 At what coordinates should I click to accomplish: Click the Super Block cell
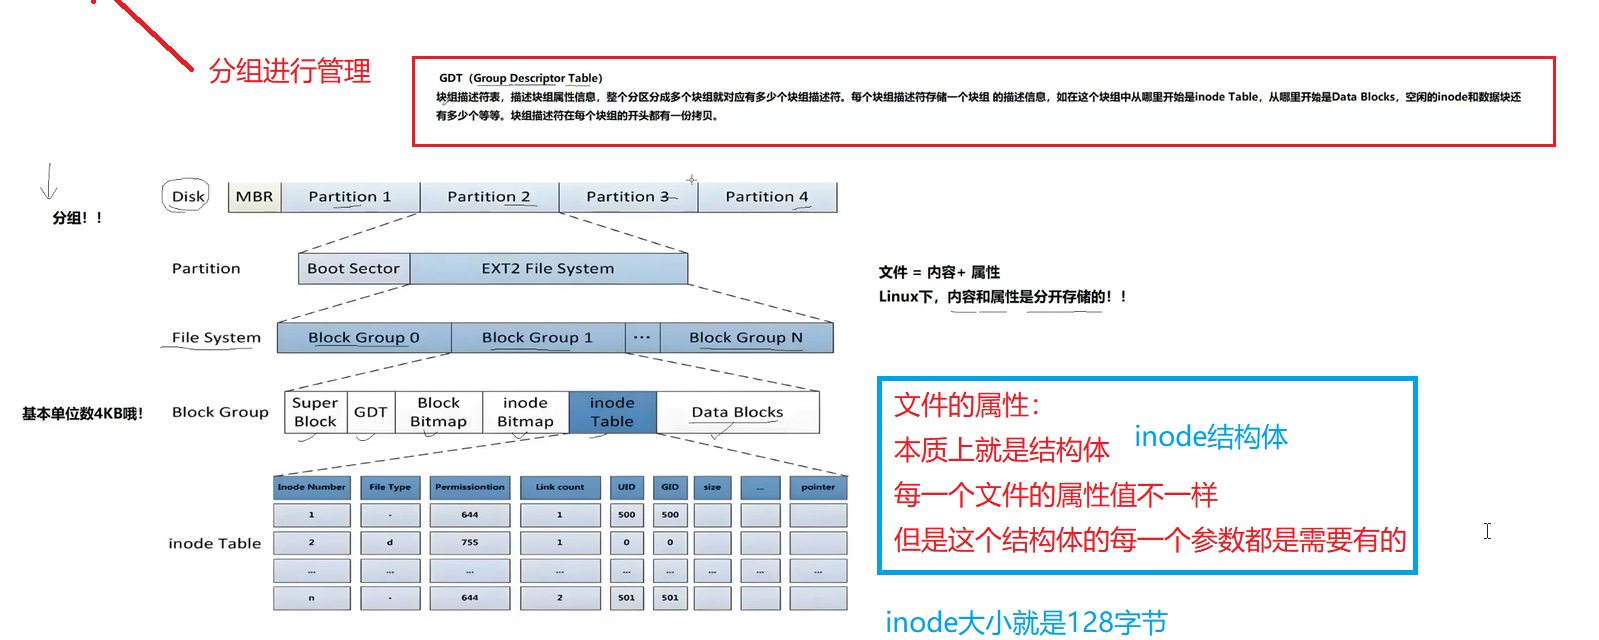(x=315, y=412)
